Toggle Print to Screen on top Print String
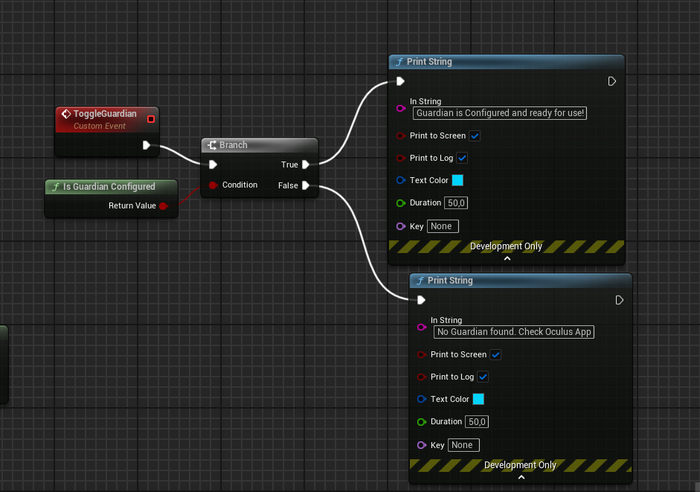 point(475,136)
